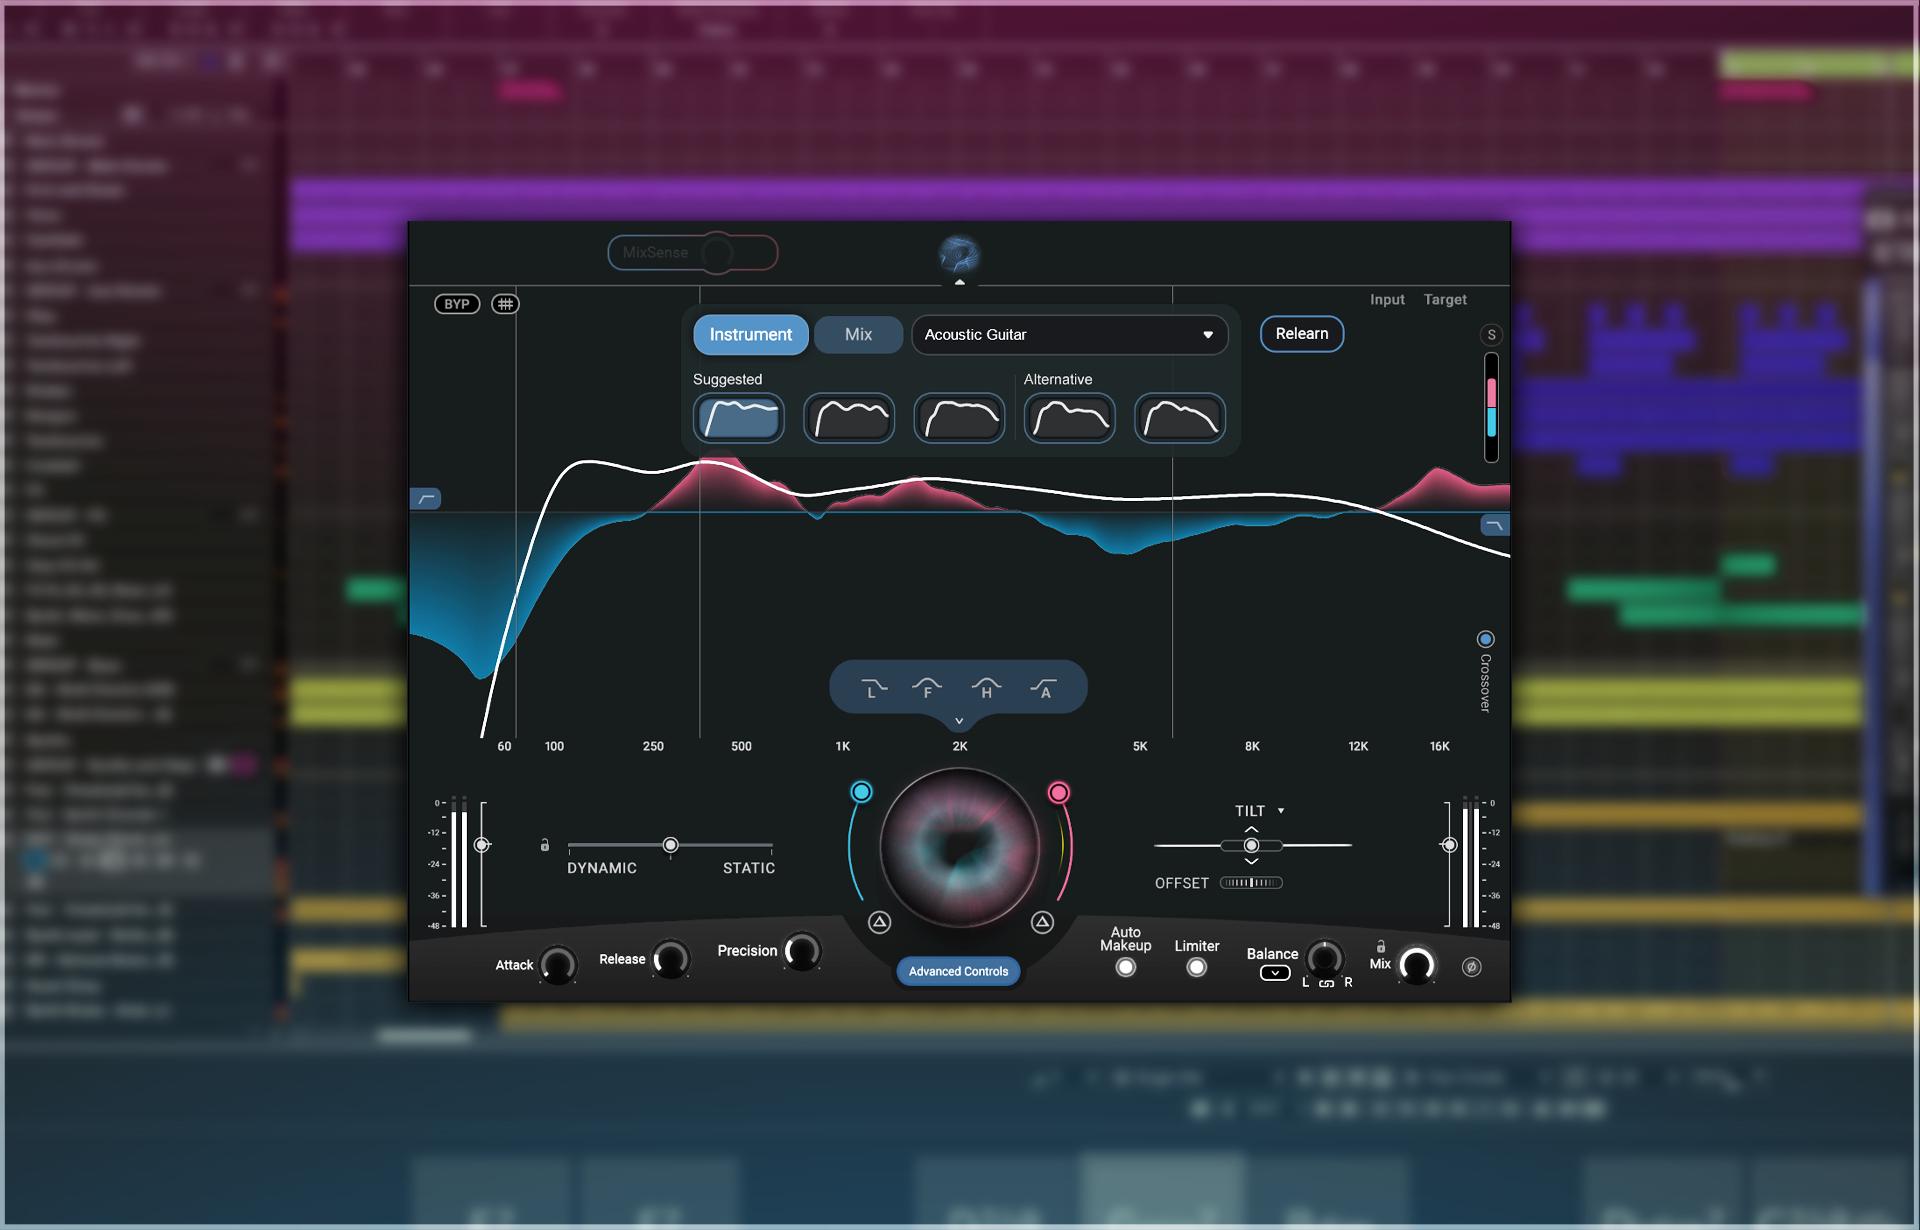Viewport: 1920px width, 1230px height.
Task: Select the second Suggested curve thumbnail
Action: point(849,418)
